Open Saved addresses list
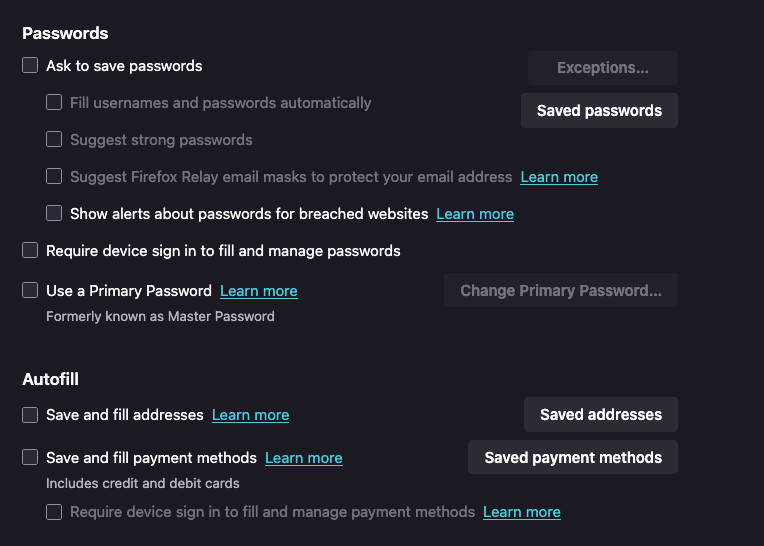The width and height of the screenshot is (764, 546). pos(600,415)
